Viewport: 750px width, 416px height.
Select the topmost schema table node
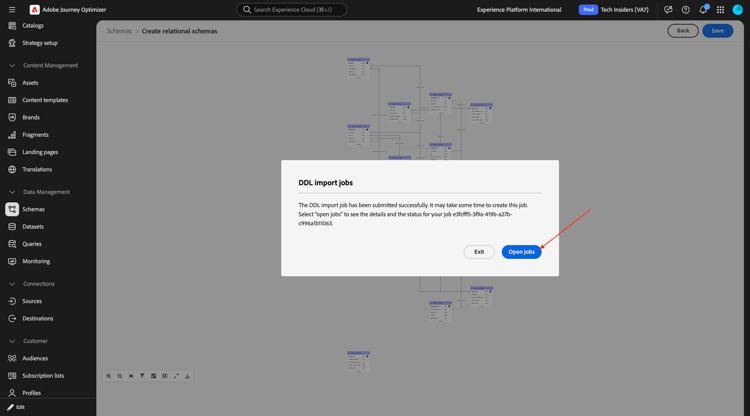tap(358, 68)
